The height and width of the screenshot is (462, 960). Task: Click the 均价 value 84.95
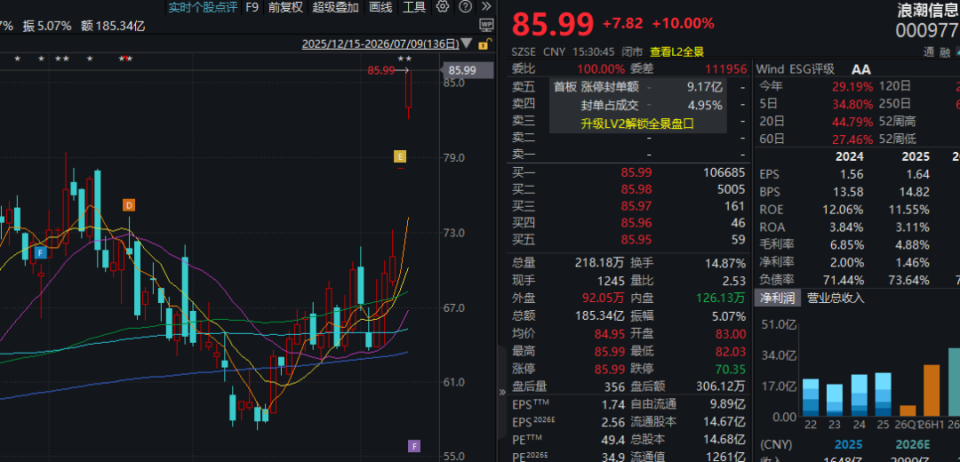pos(609,334)
